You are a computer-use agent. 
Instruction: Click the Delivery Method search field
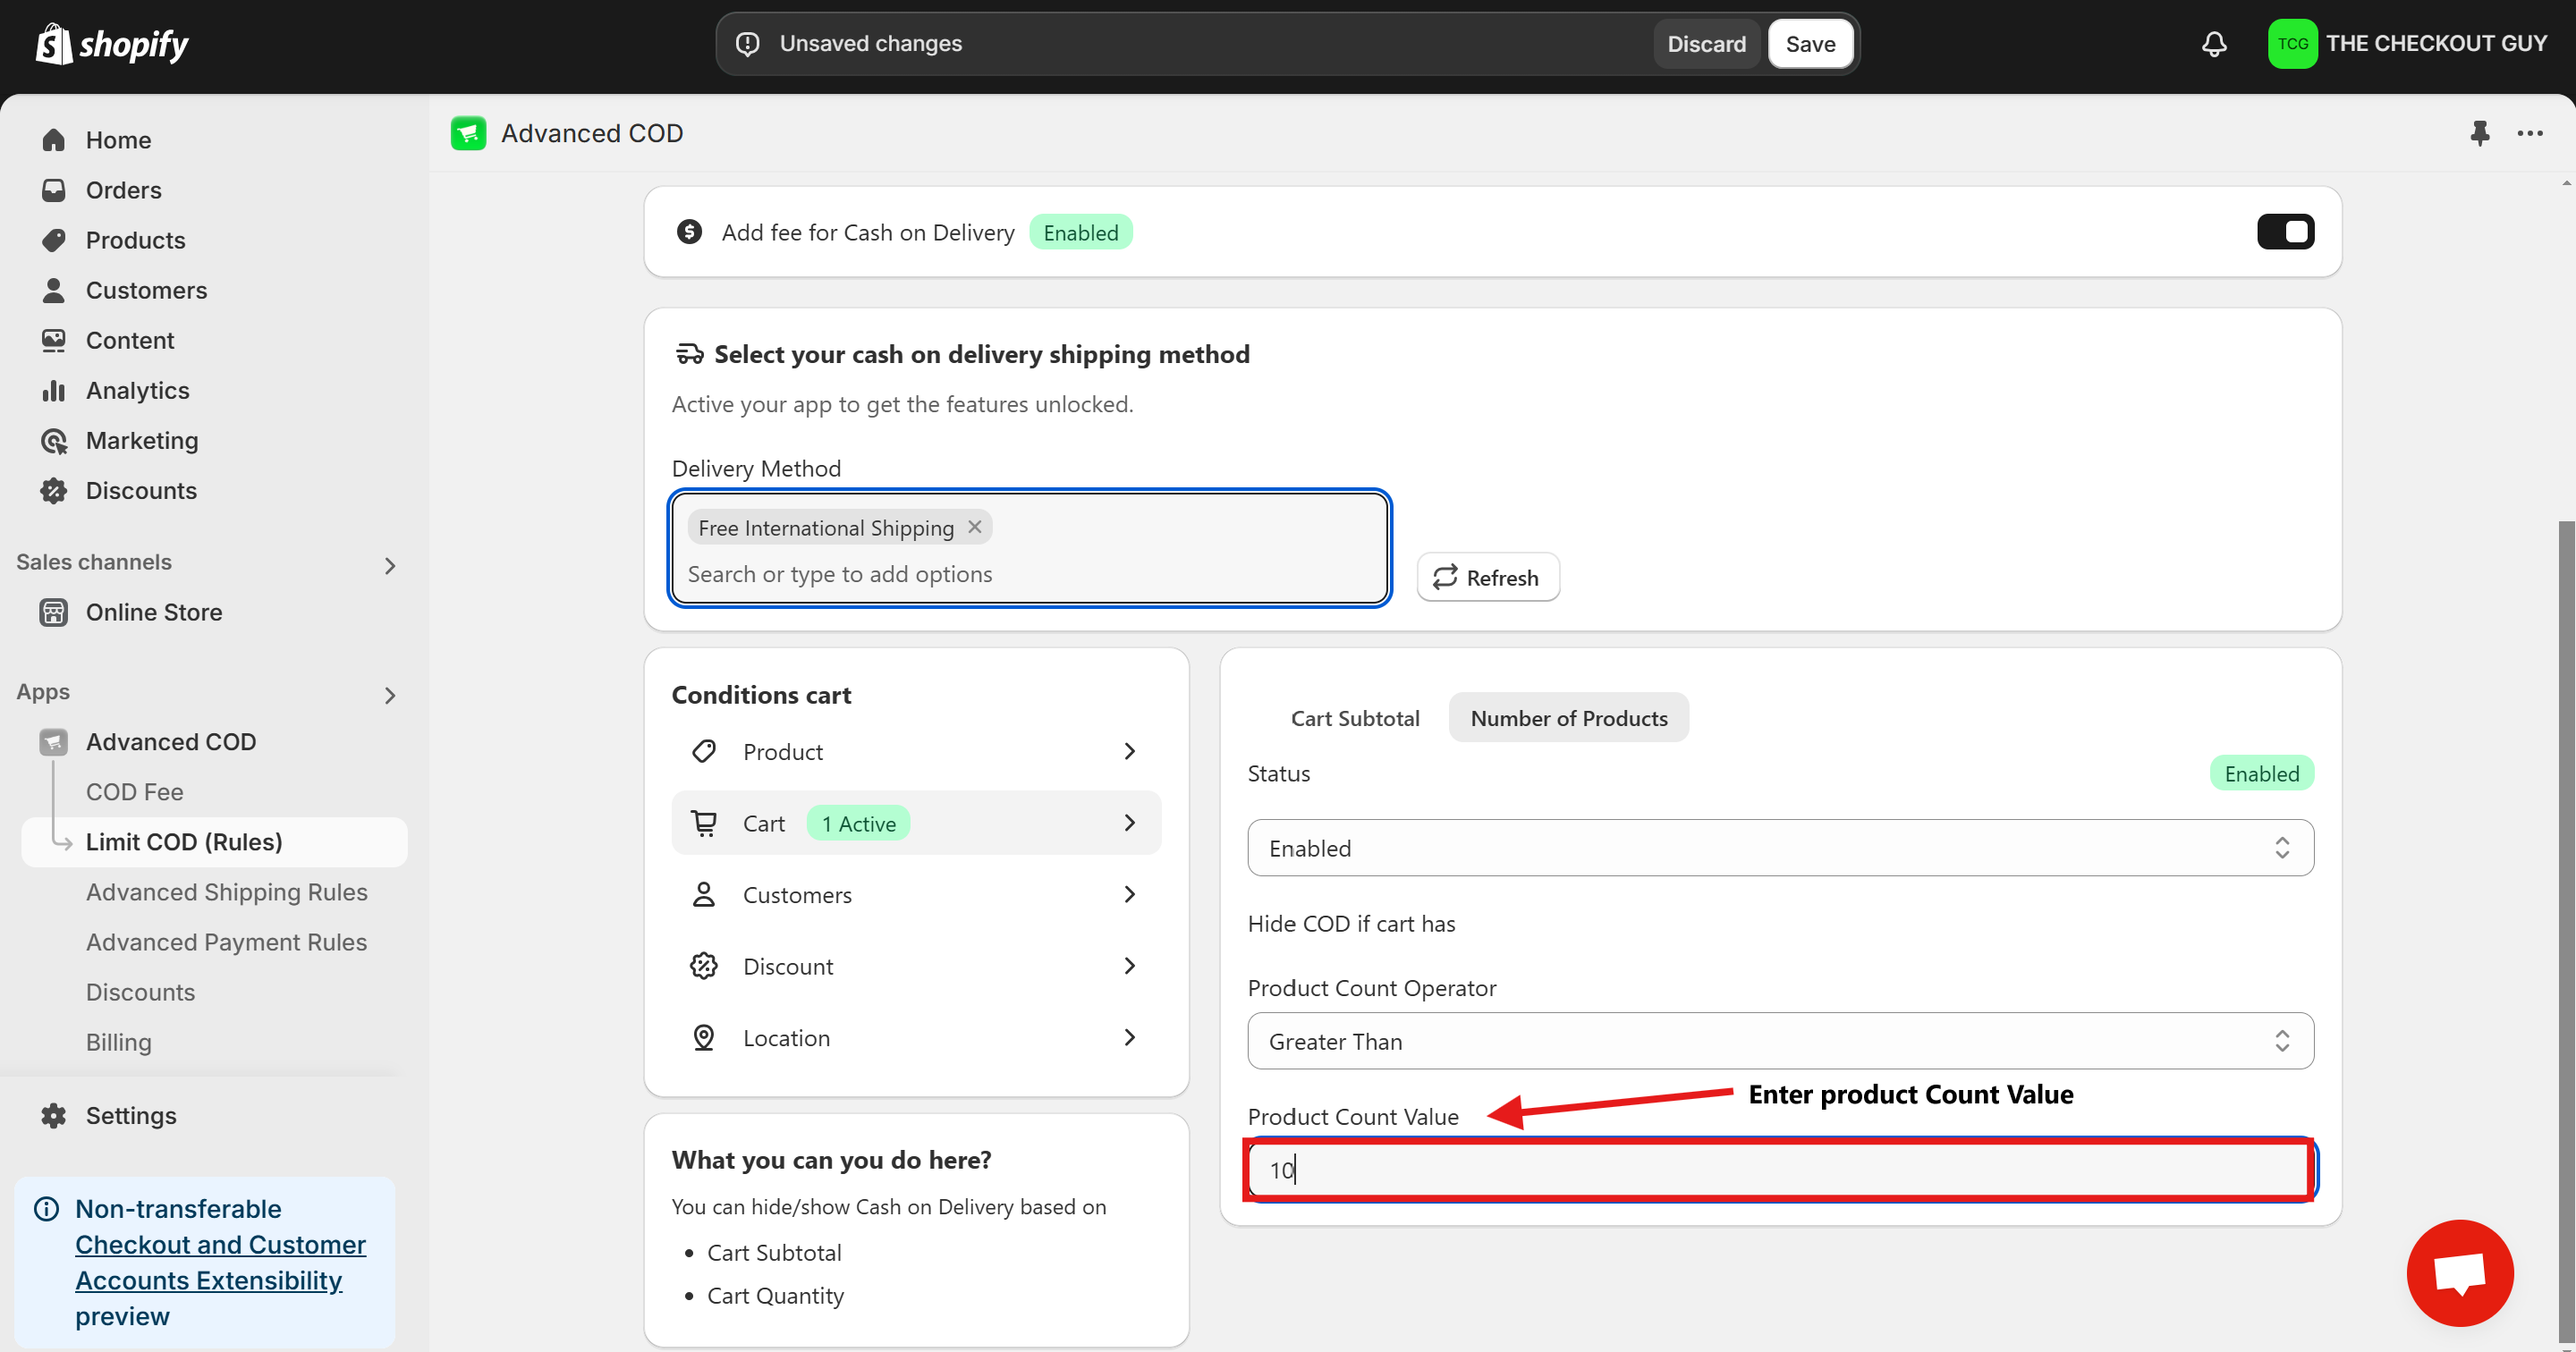[x=1030, y=574]
